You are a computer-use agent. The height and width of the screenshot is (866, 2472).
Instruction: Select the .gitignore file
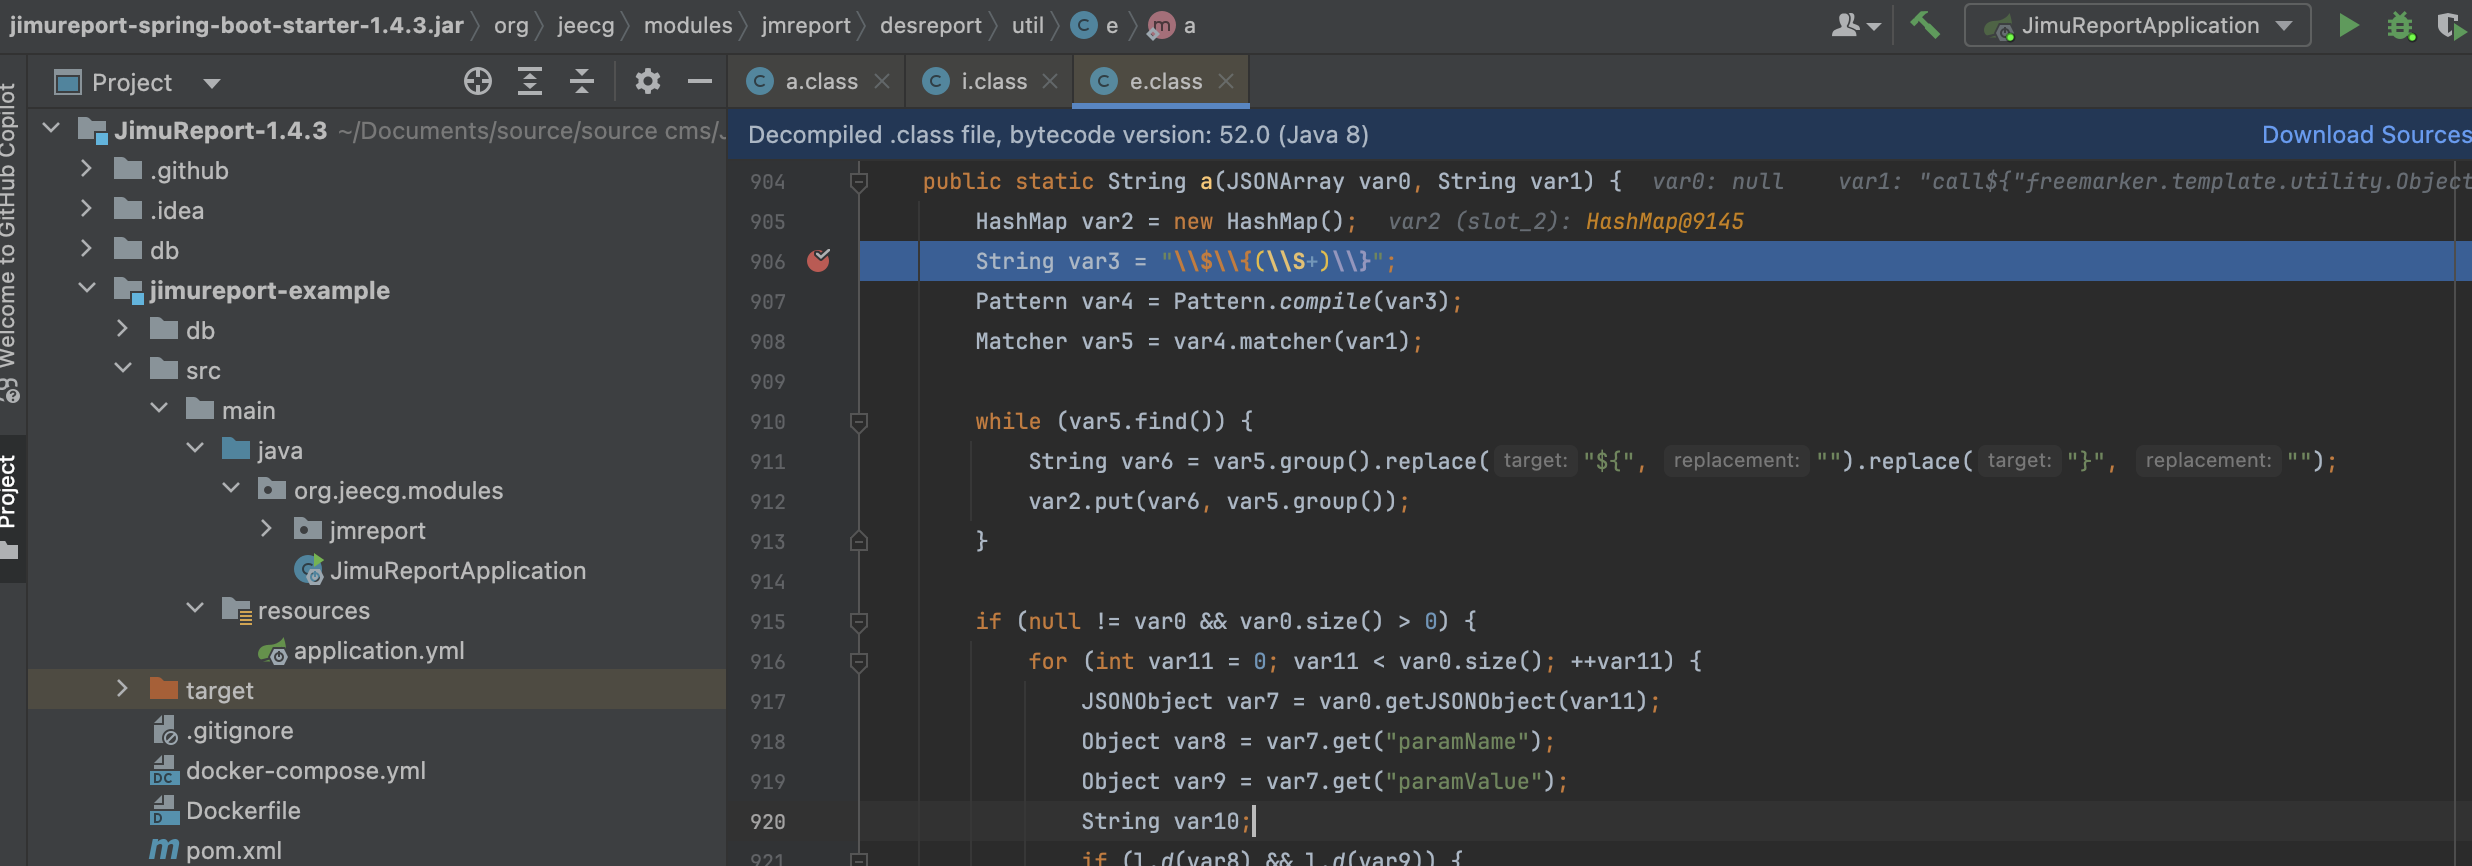[x=239, y=730]
